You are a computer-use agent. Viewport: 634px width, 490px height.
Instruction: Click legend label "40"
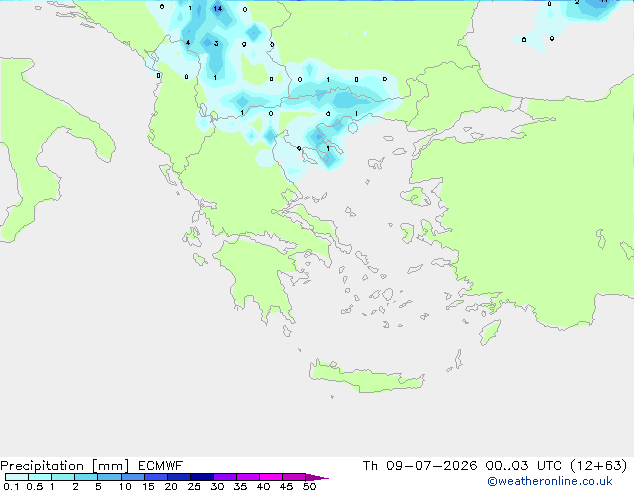[x=263, y=486]
